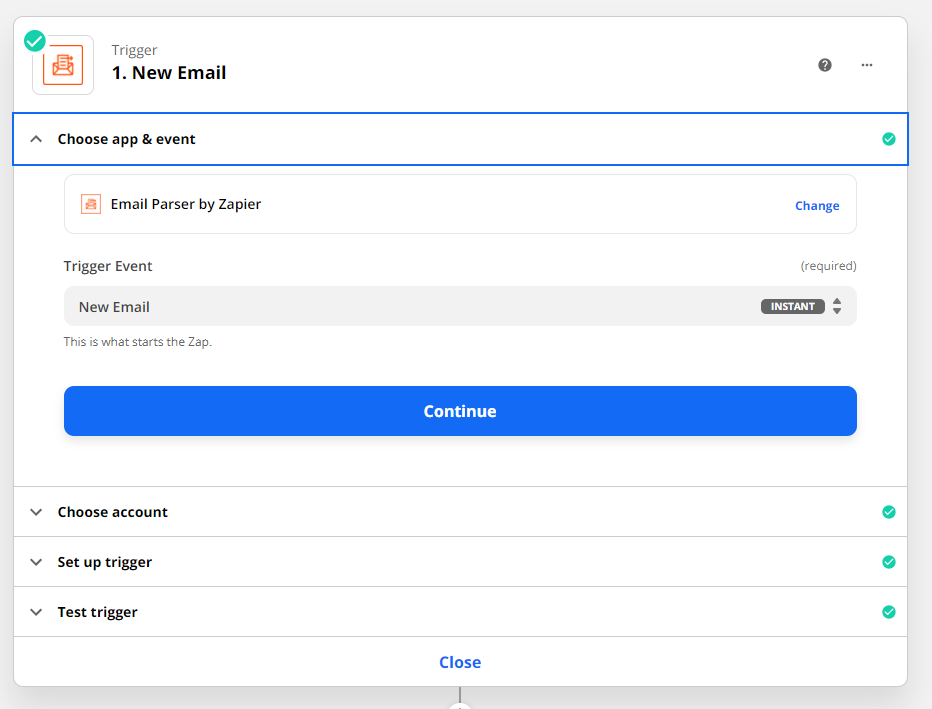Collapse the Choose app & event section
This screenshot has width=932, height=709.
coord(36,139)
